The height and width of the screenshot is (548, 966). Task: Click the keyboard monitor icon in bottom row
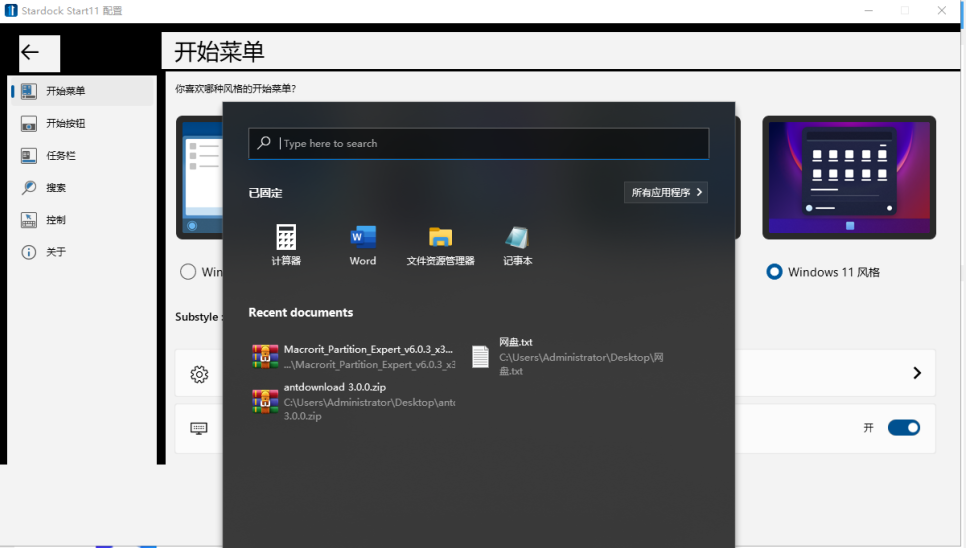tap(199, 429)
